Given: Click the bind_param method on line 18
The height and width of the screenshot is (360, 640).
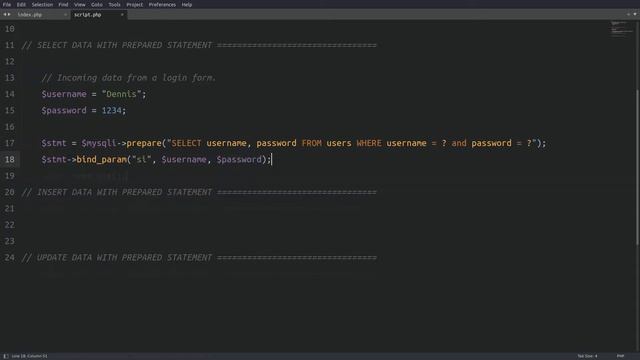Looking at the screenshot, I should pos(102,160).
